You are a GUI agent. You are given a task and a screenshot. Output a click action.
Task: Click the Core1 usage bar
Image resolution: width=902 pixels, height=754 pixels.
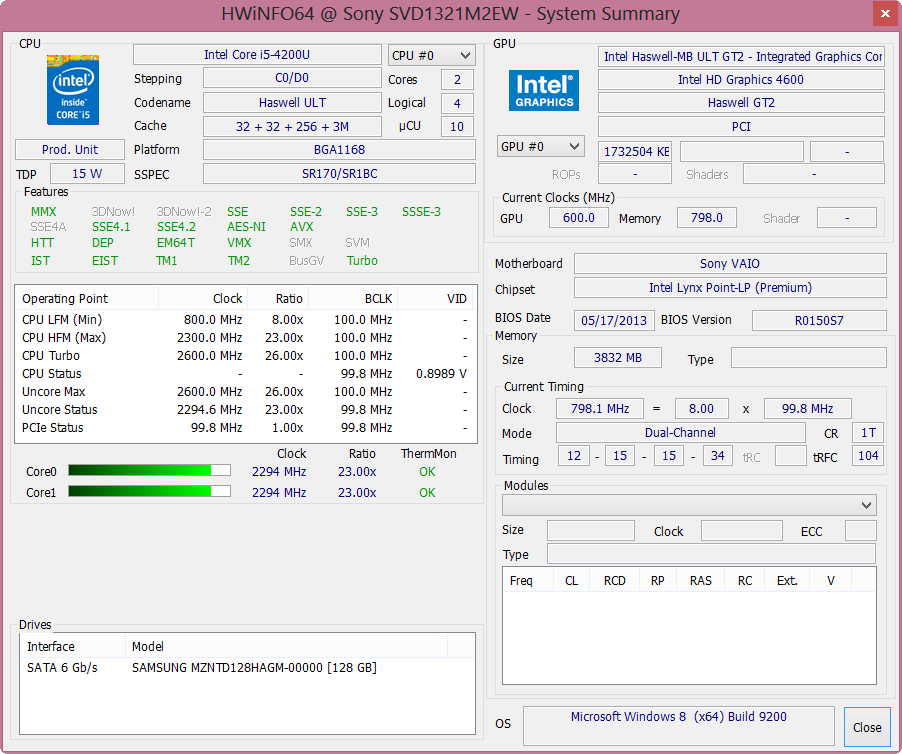pyautogui.click(x=150, y=491)
